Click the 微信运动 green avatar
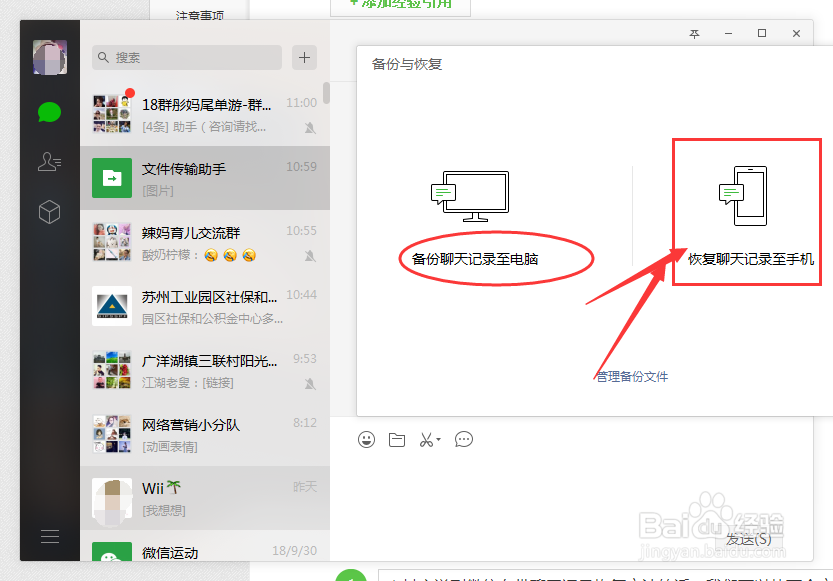Screen dimensions: 833x581 (112, 551)
